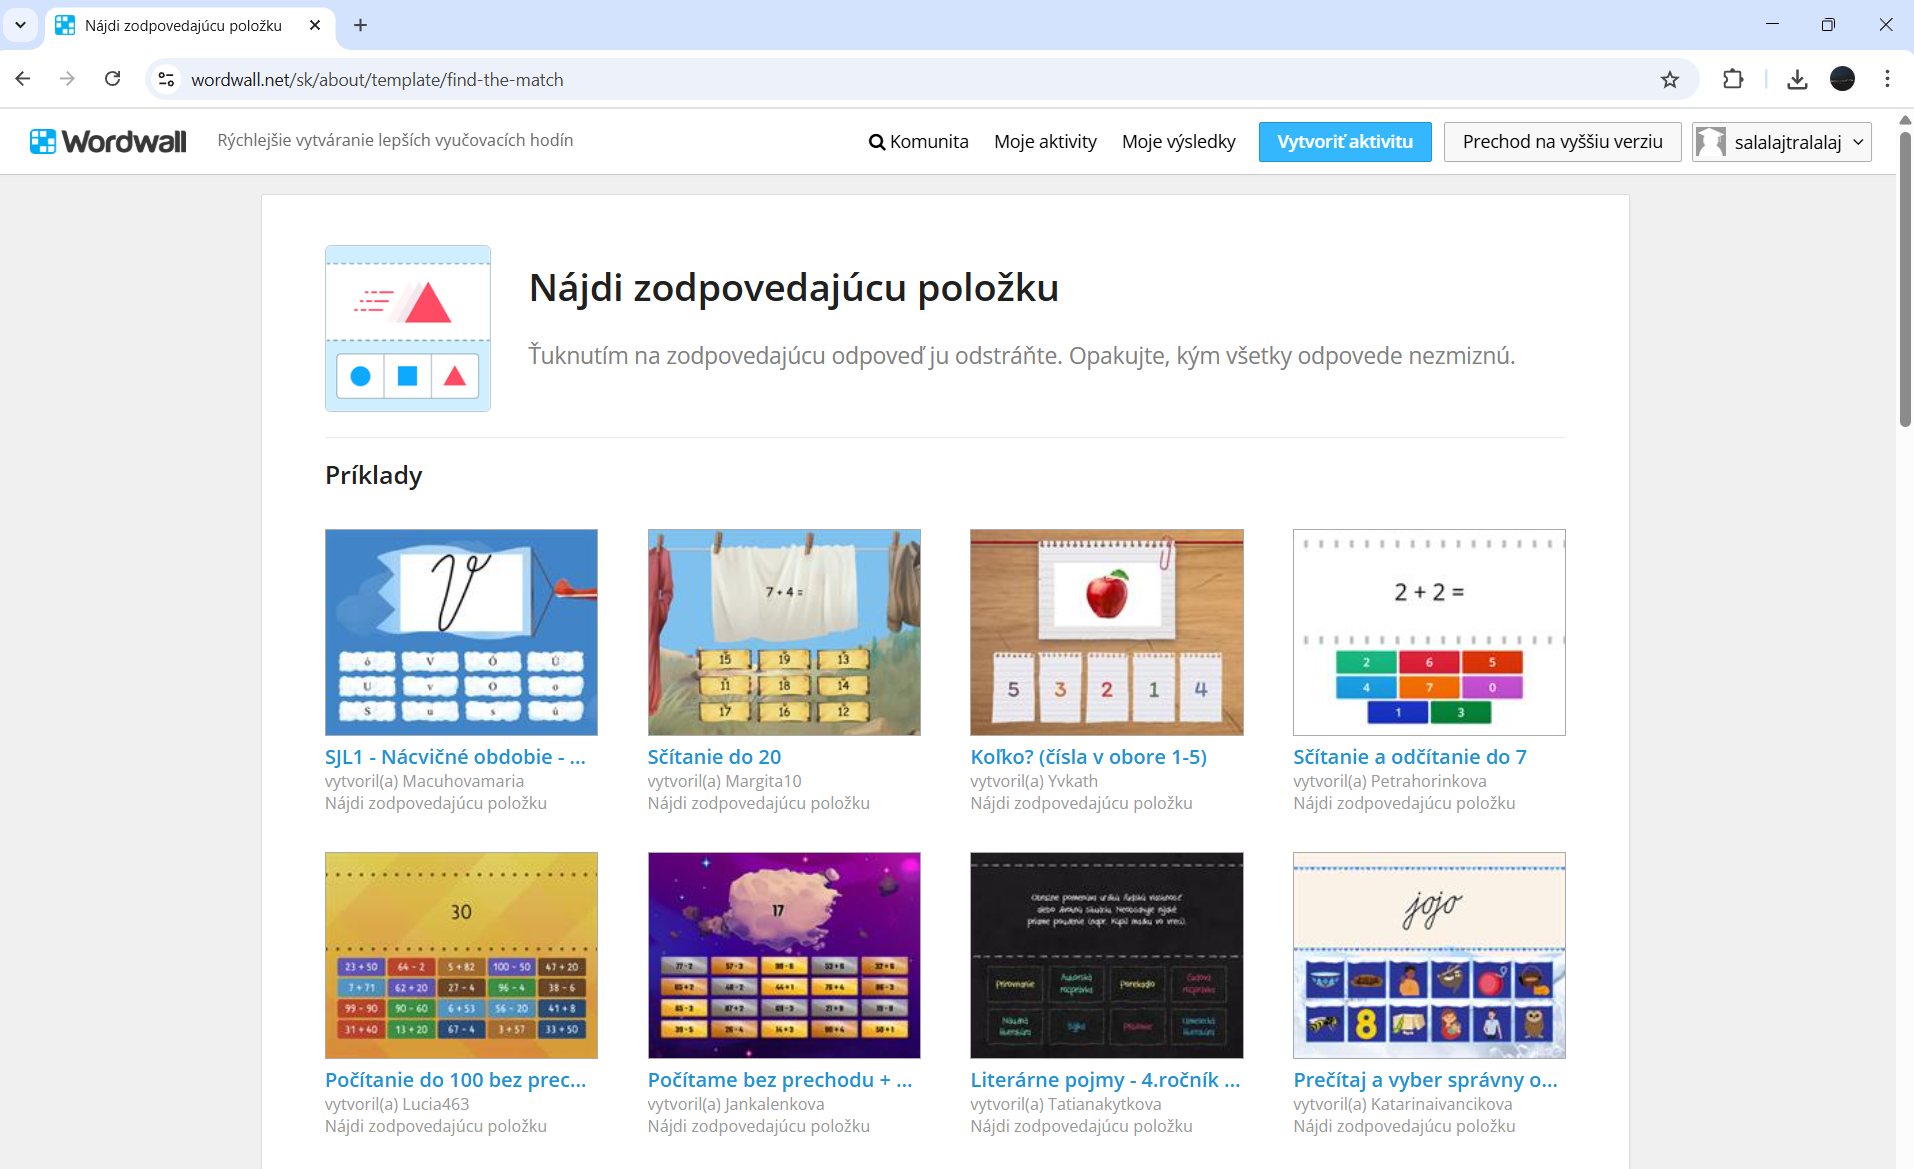Open Moje výsledky
Screen dimensions: 1914x1169
coord(1178,142)
